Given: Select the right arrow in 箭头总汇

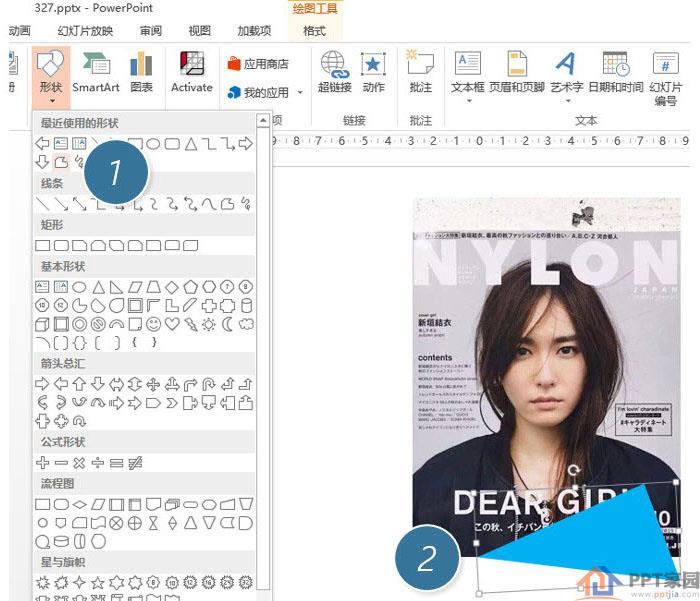Looking at the screenshot, I should (x=42, y=384).
